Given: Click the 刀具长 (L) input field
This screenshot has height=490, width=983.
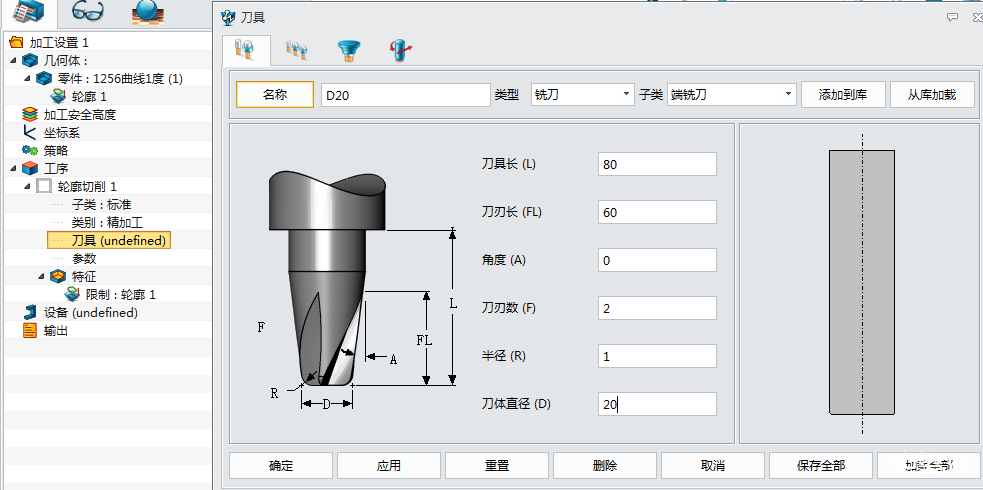Looking at the screenshot, I should click(657, 164).
